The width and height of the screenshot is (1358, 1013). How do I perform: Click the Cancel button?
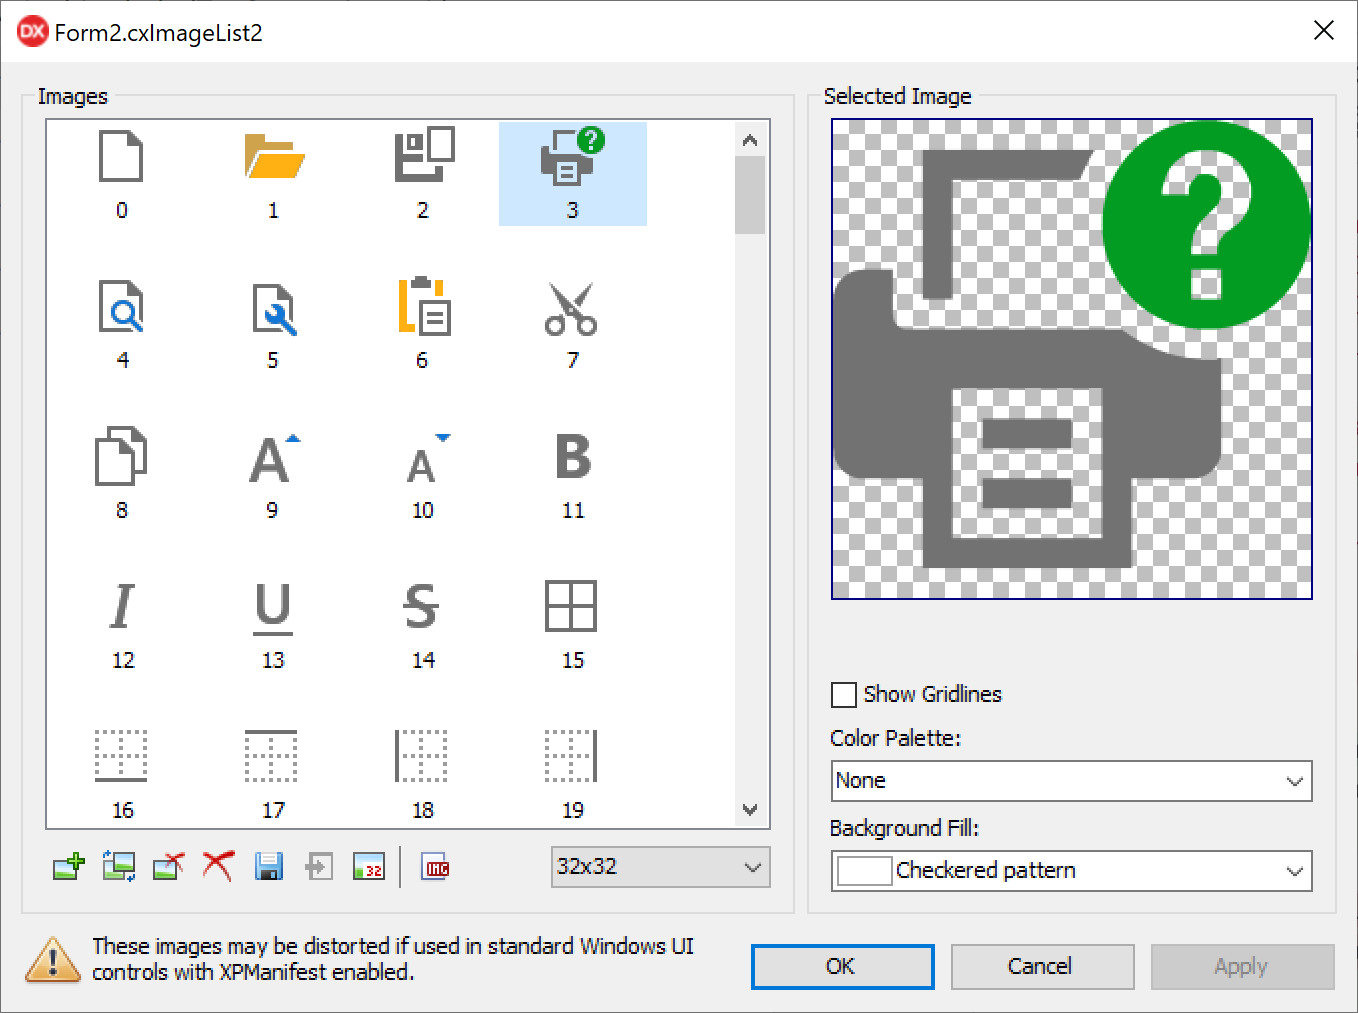(x=1041, y=966)
